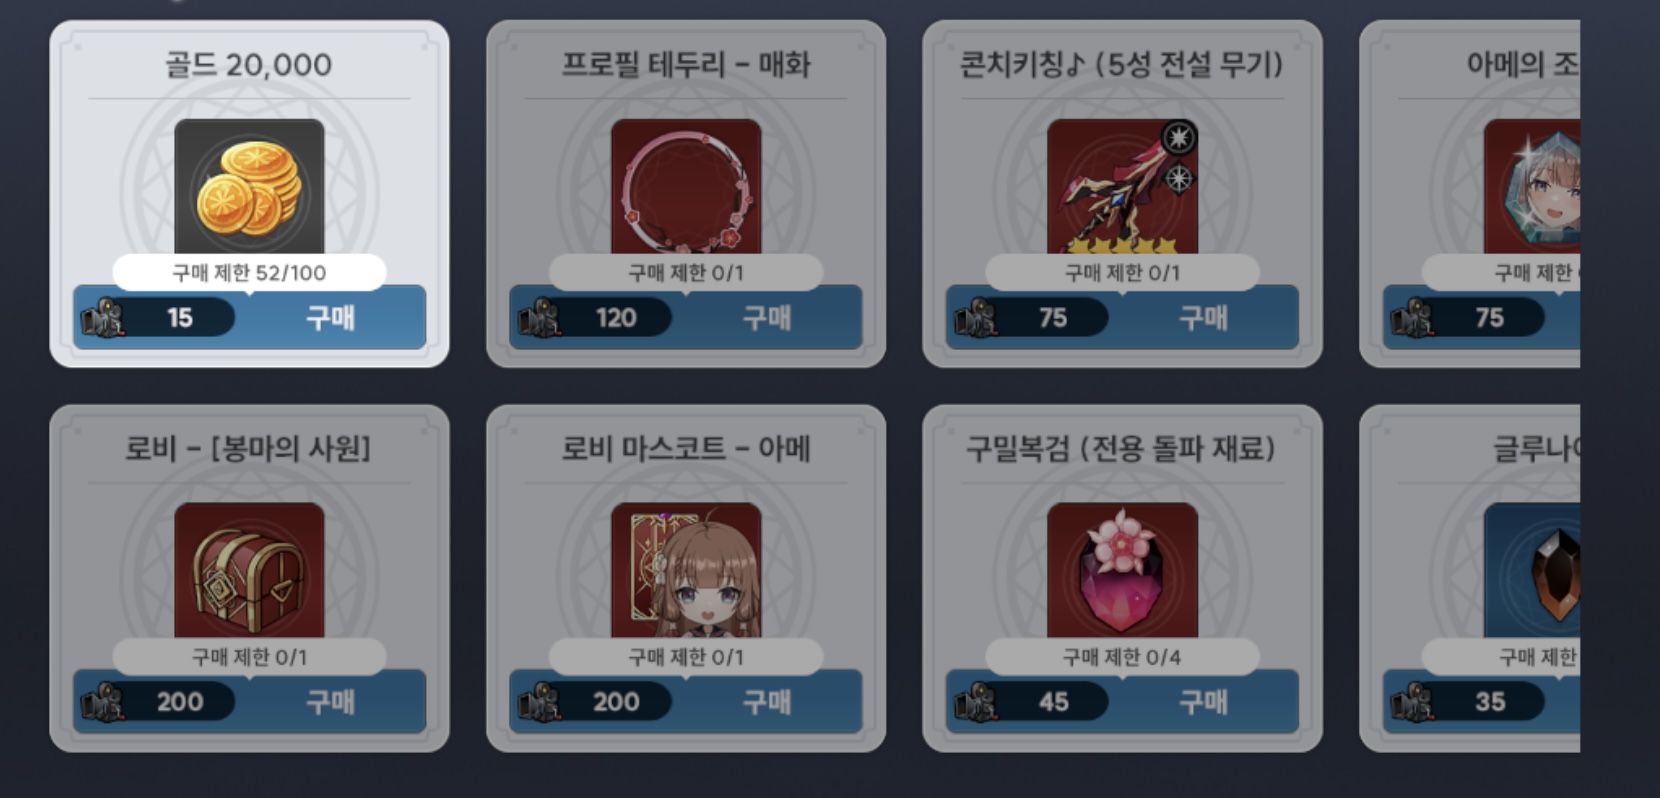Viewport: 1660px width, 798px height.
Task: Select the plum blossom profile frame icon
Action: point(686,187)
